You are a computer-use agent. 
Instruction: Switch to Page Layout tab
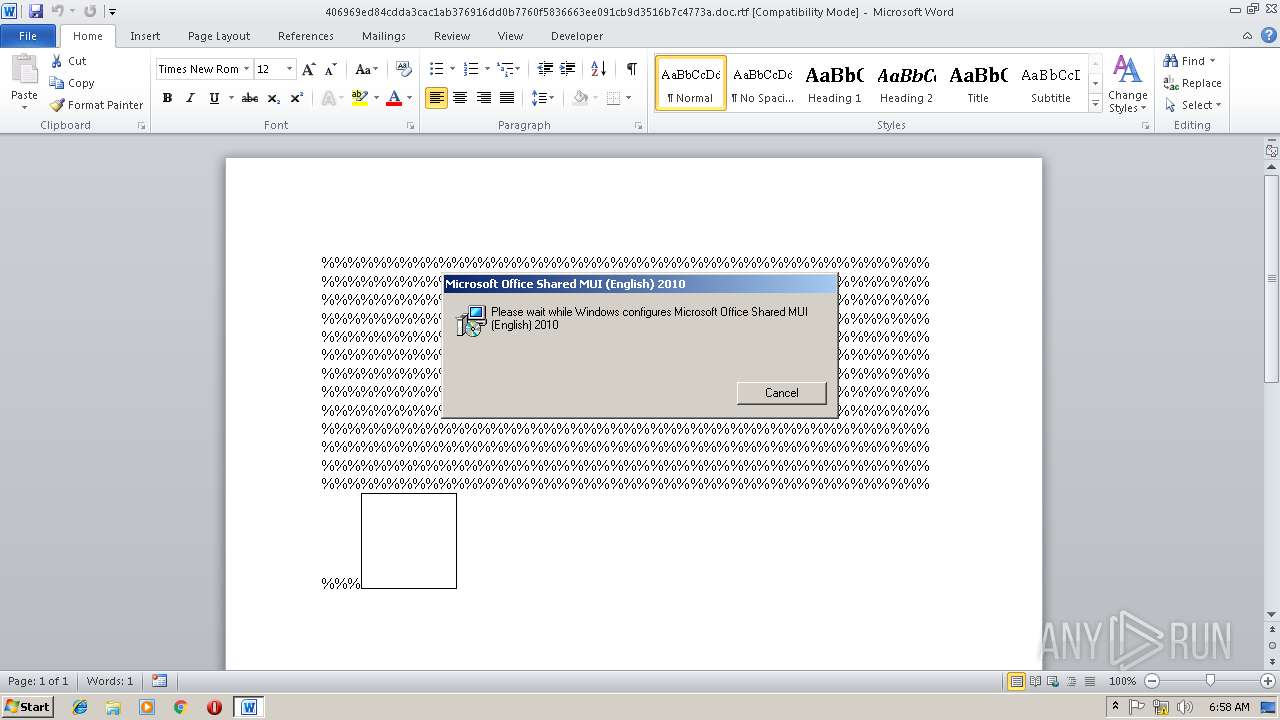[x=219, y=36]
